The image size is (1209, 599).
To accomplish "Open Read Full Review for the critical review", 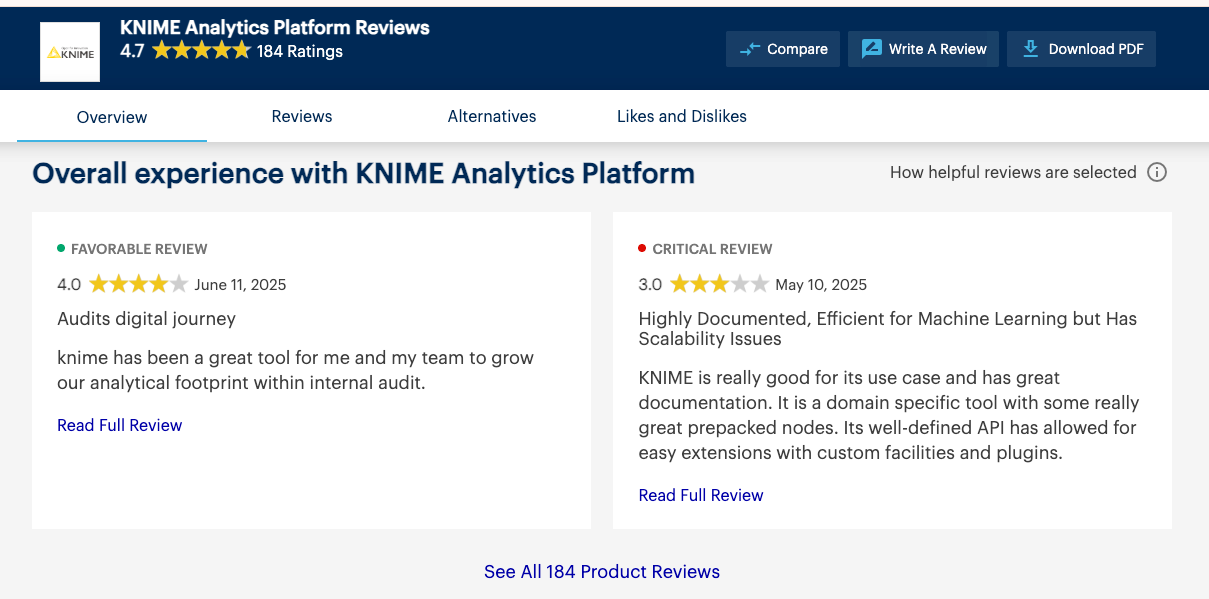I will 701,495.
